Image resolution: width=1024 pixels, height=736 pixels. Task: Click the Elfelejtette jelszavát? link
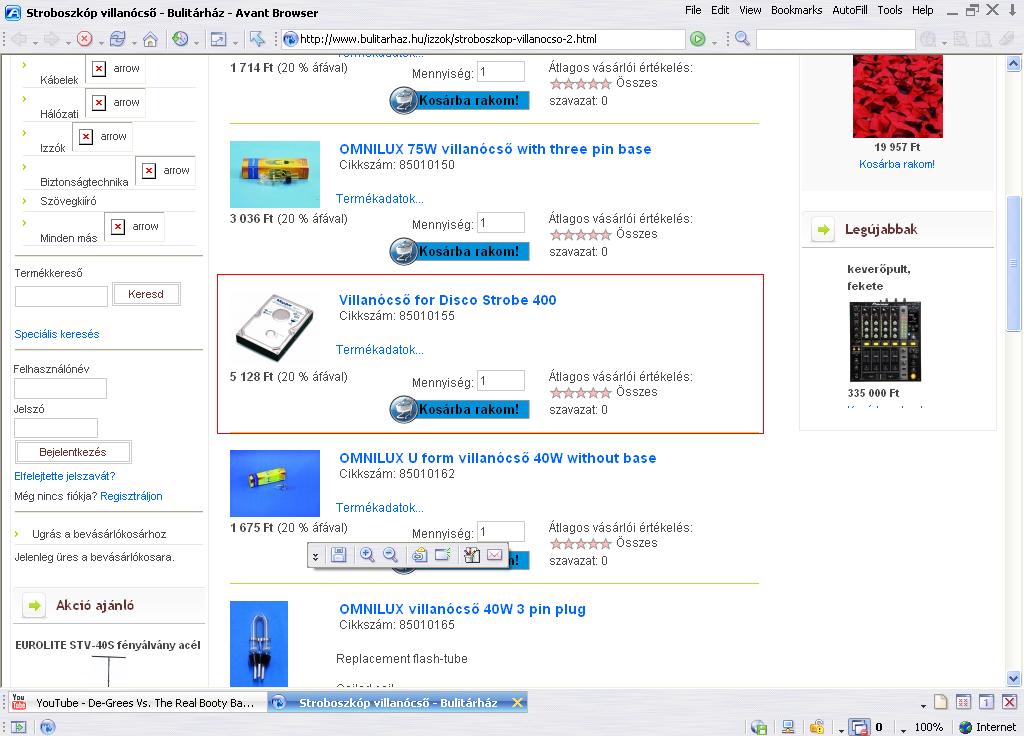pos(65,477)
